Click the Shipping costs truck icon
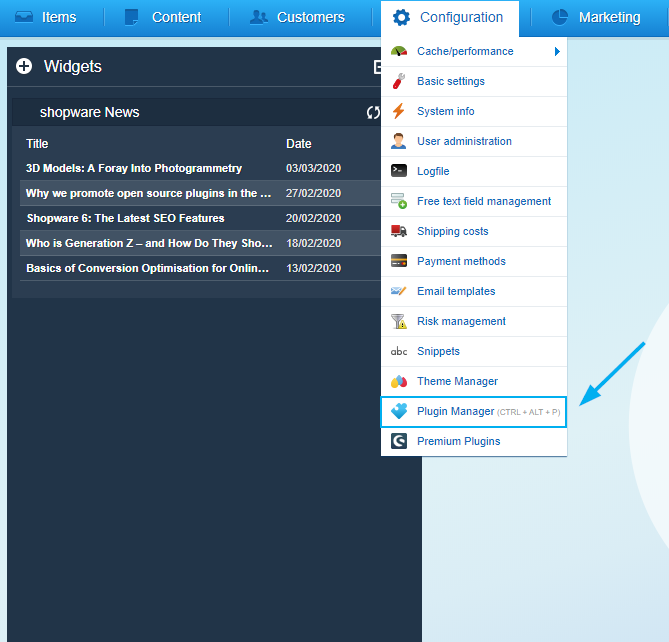The height and width of the screenshot is (642, 669). (398, 231)
